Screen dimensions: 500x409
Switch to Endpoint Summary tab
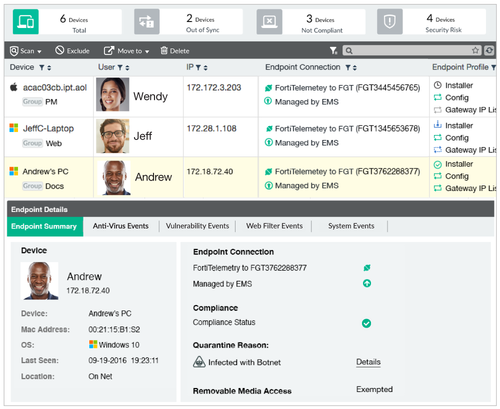[45, 226]
